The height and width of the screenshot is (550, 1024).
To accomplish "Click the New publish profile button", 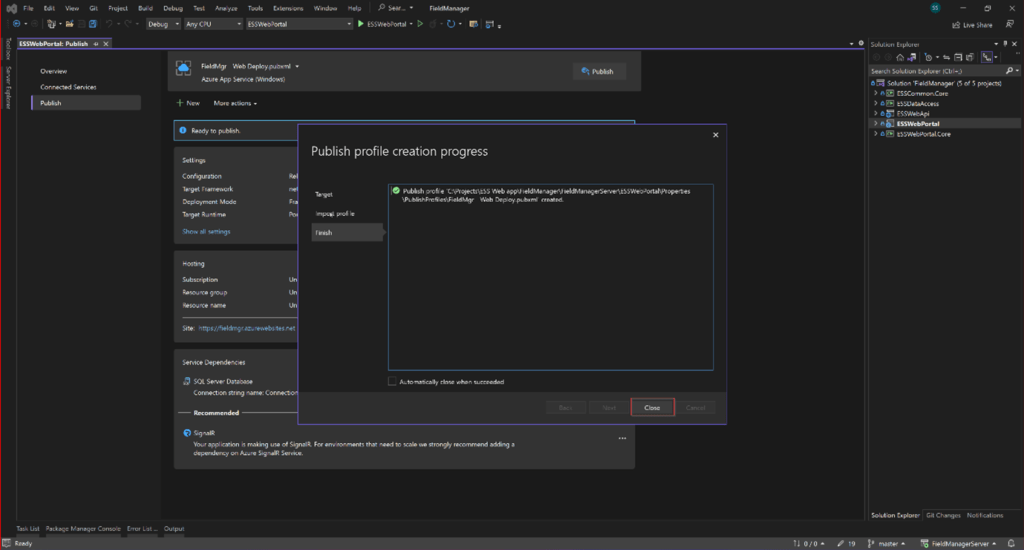I will click(188, 103).
